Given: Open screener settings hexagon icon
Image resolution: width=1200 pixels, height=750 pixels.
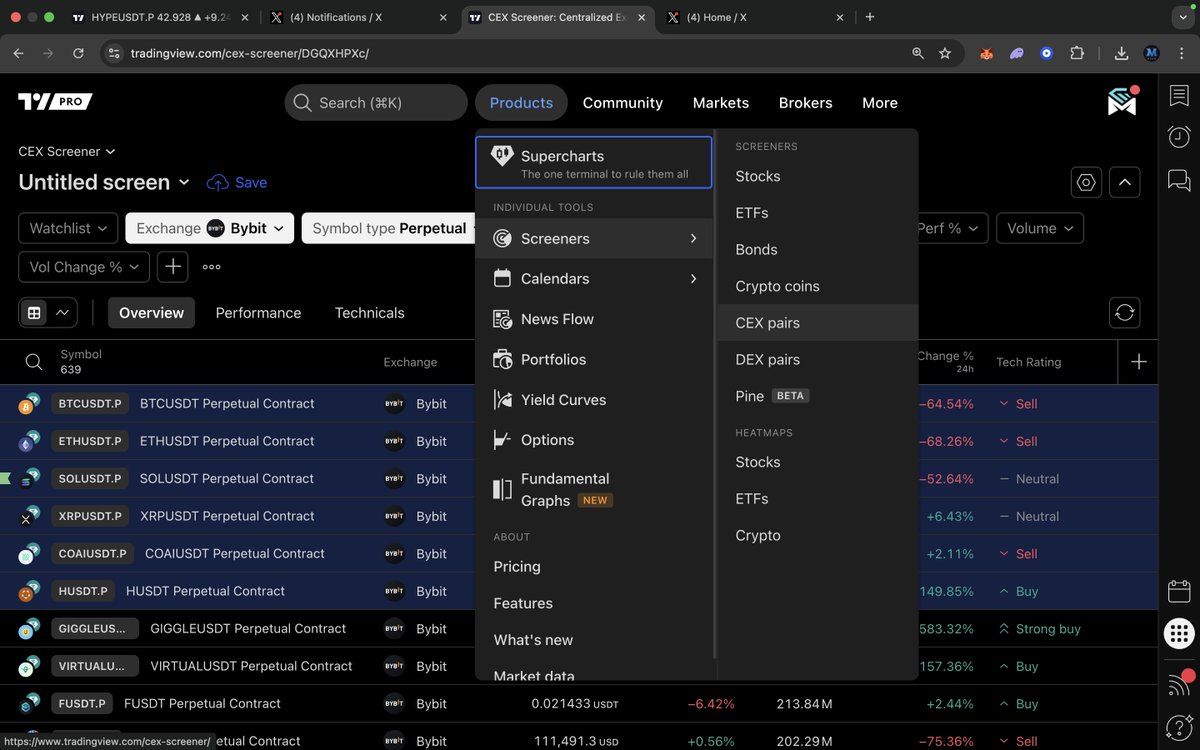Looking at the screenshot, I should [1086, 182].
